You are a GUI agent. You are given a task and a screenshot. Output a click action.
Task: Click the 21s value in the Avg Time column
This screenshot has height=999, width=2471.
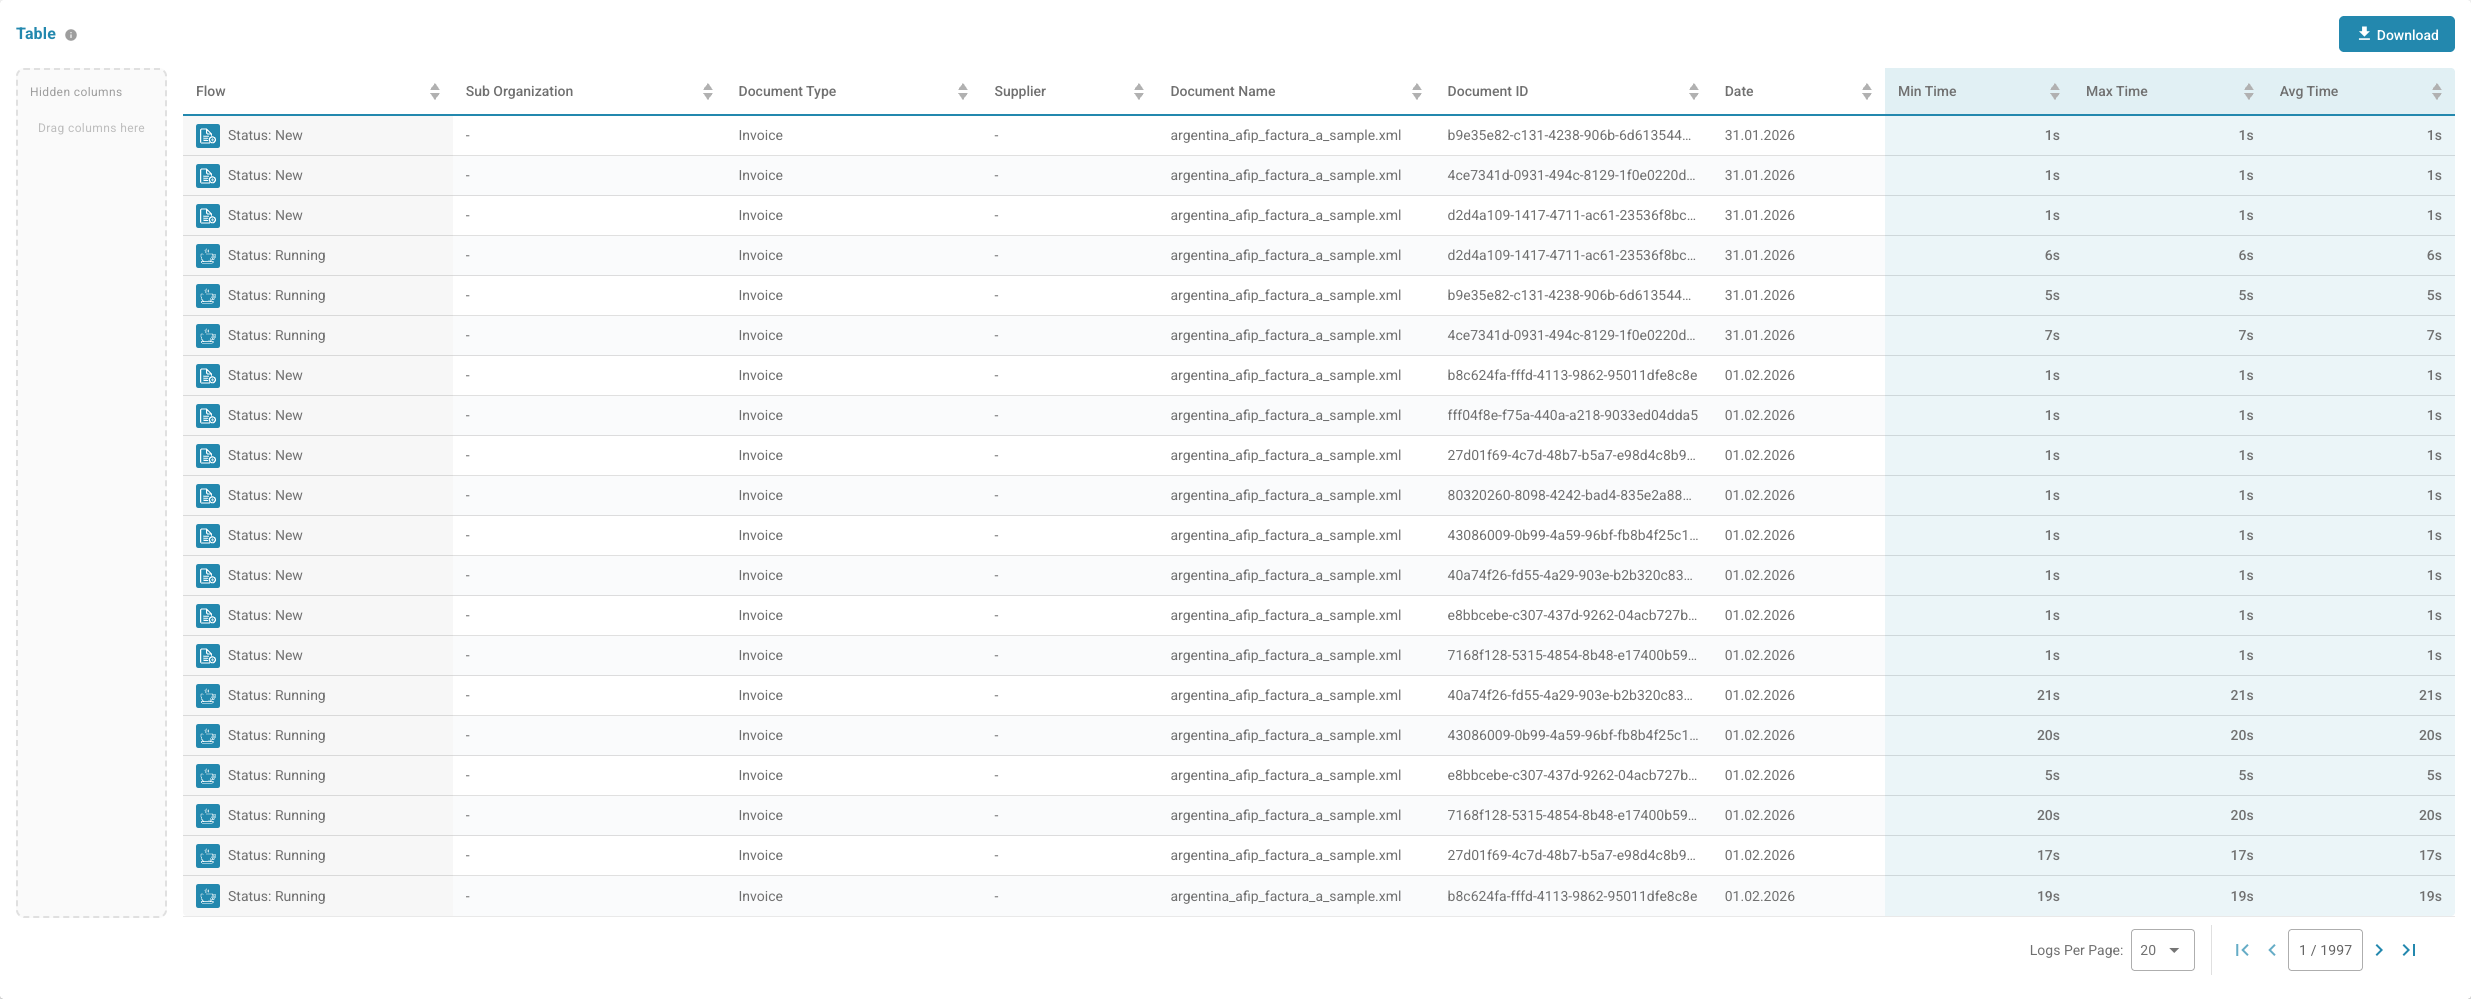[2430, 696]
